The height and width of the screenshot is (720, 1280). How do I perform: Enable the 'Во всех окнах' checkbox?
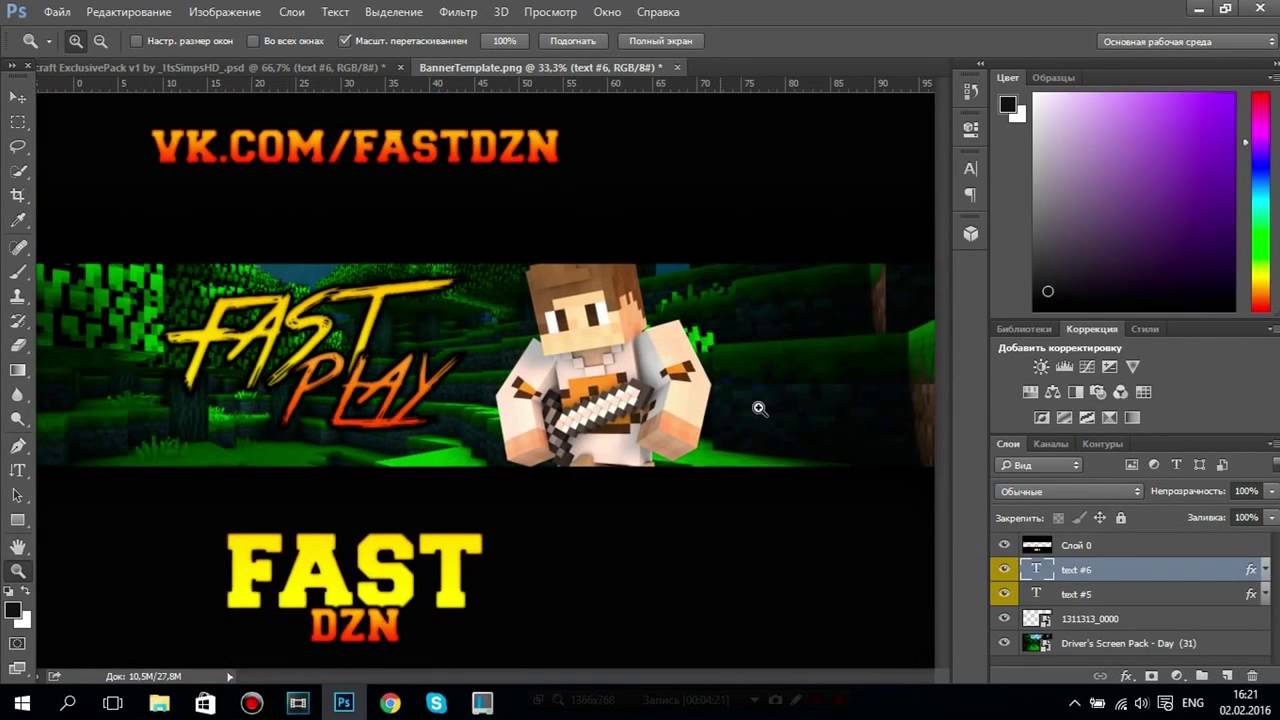pyautogui.click(x=253, y=41)
